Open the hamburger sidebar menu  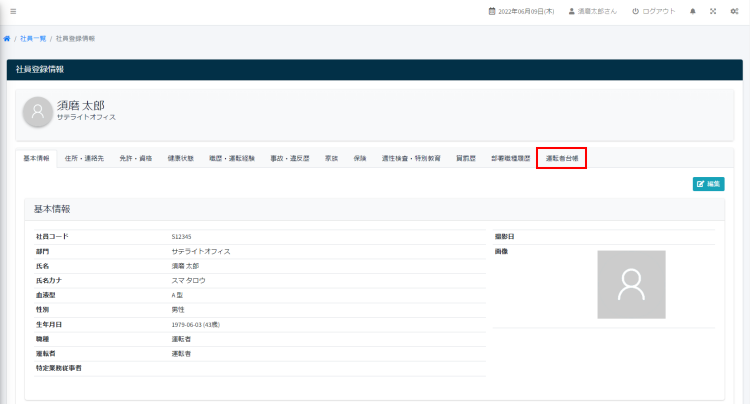(13, 11)
